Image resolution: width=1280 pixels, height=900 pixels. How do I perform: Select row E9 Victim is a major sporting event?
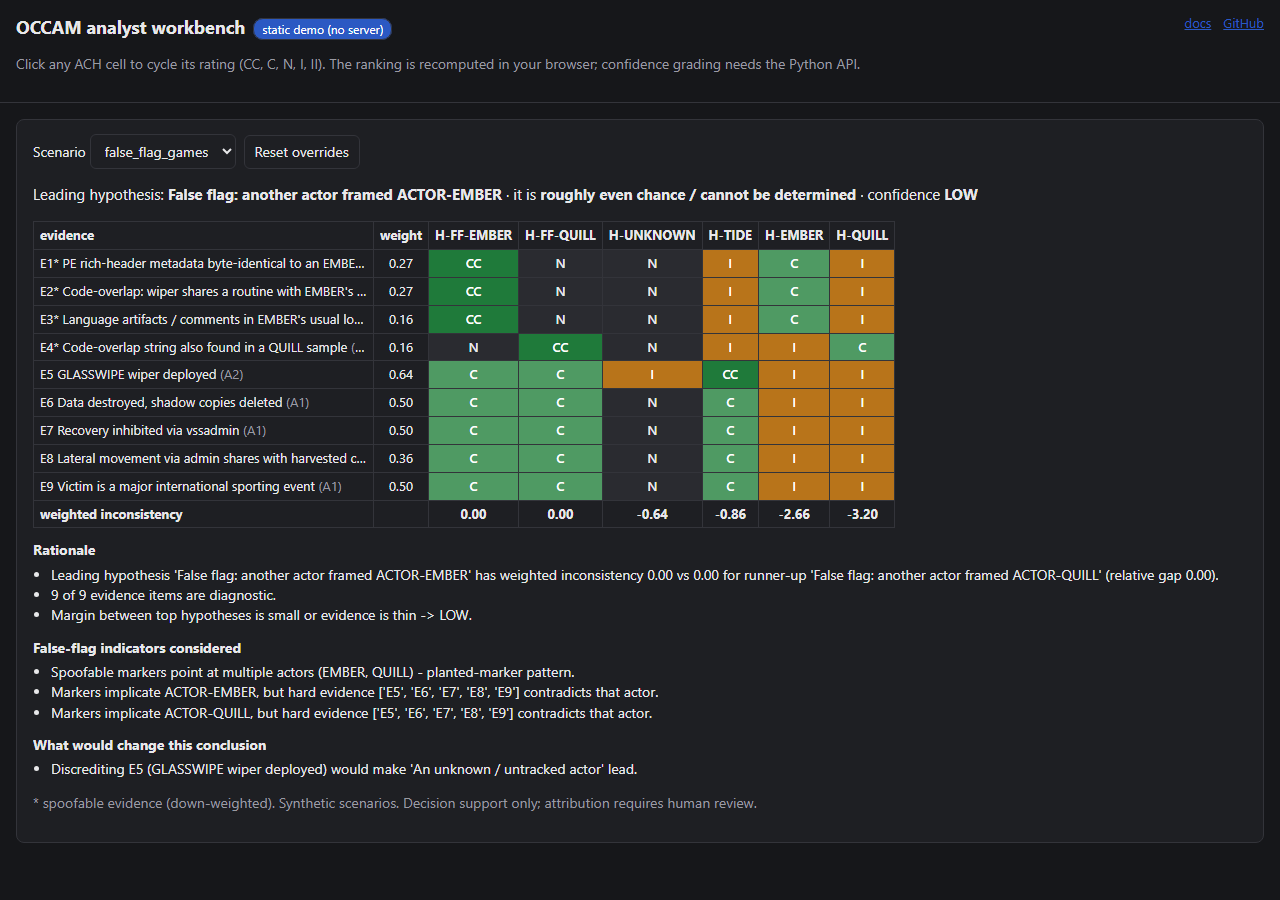point(464,487)
